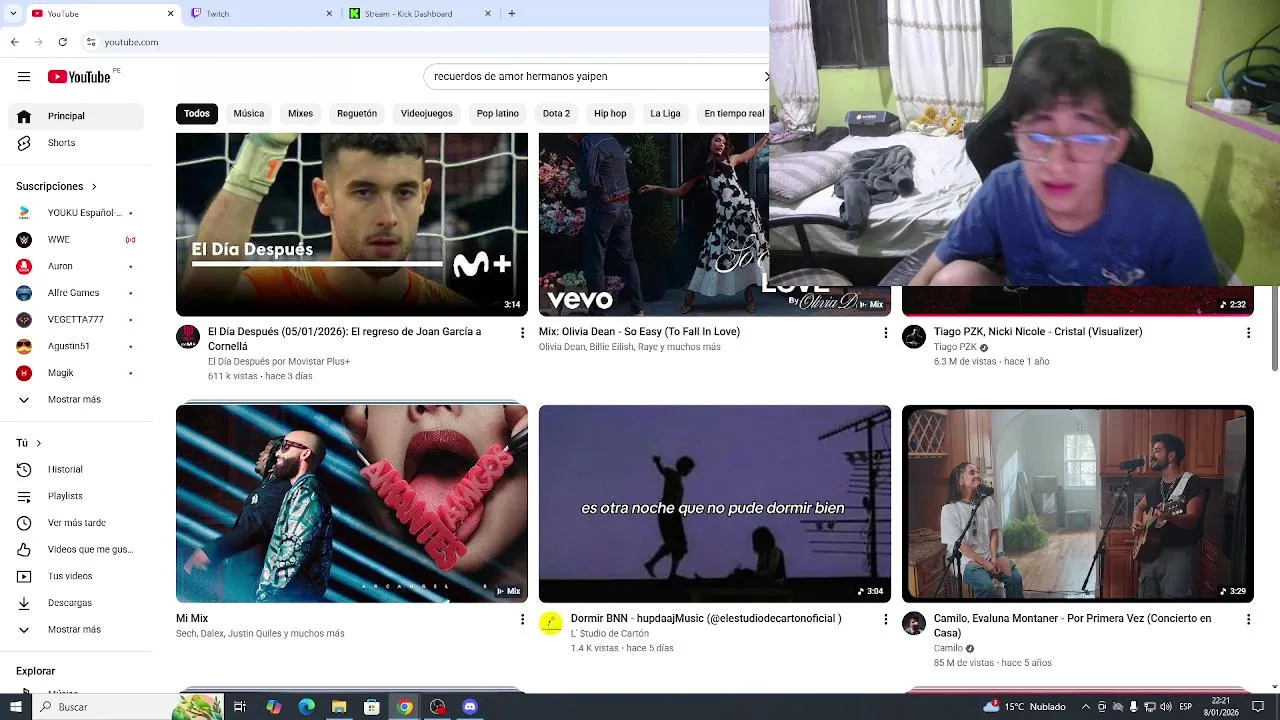The image size is (1280, 720).
Task: Open Camilo channel name link
Action: click(x=948, y=648)
